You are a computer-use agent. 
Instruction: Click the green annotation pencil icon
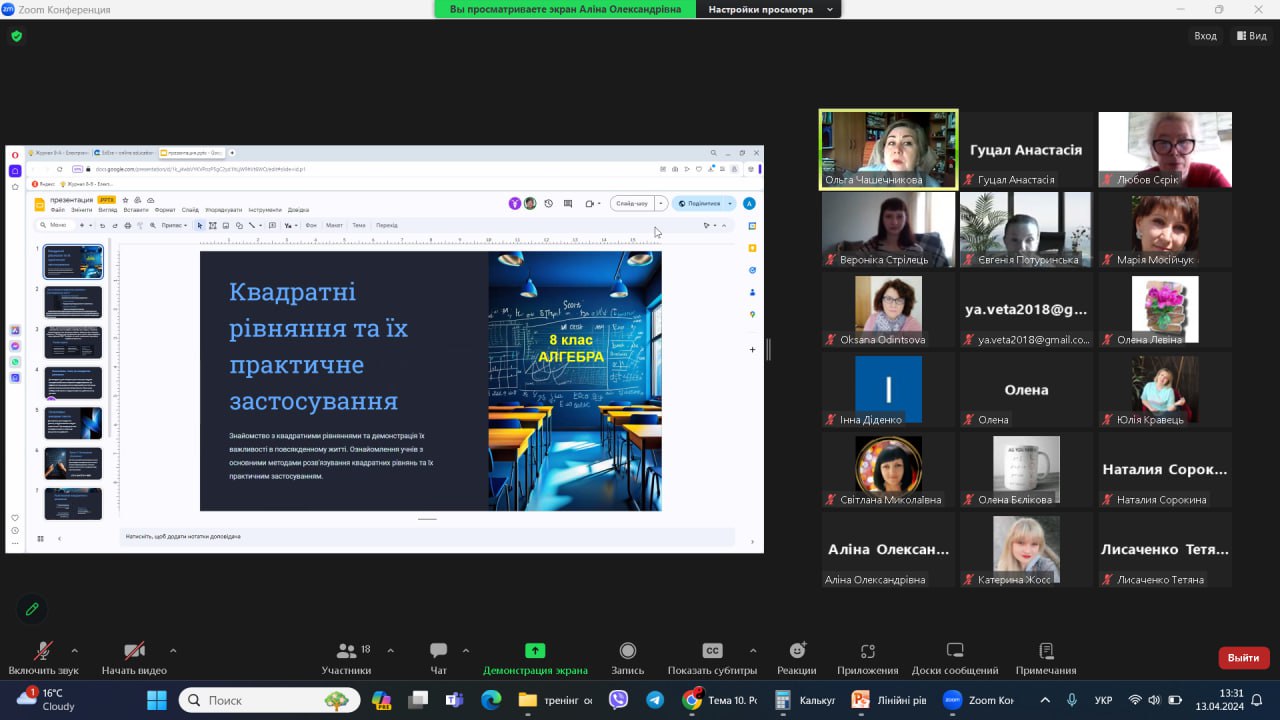point(32,608)
